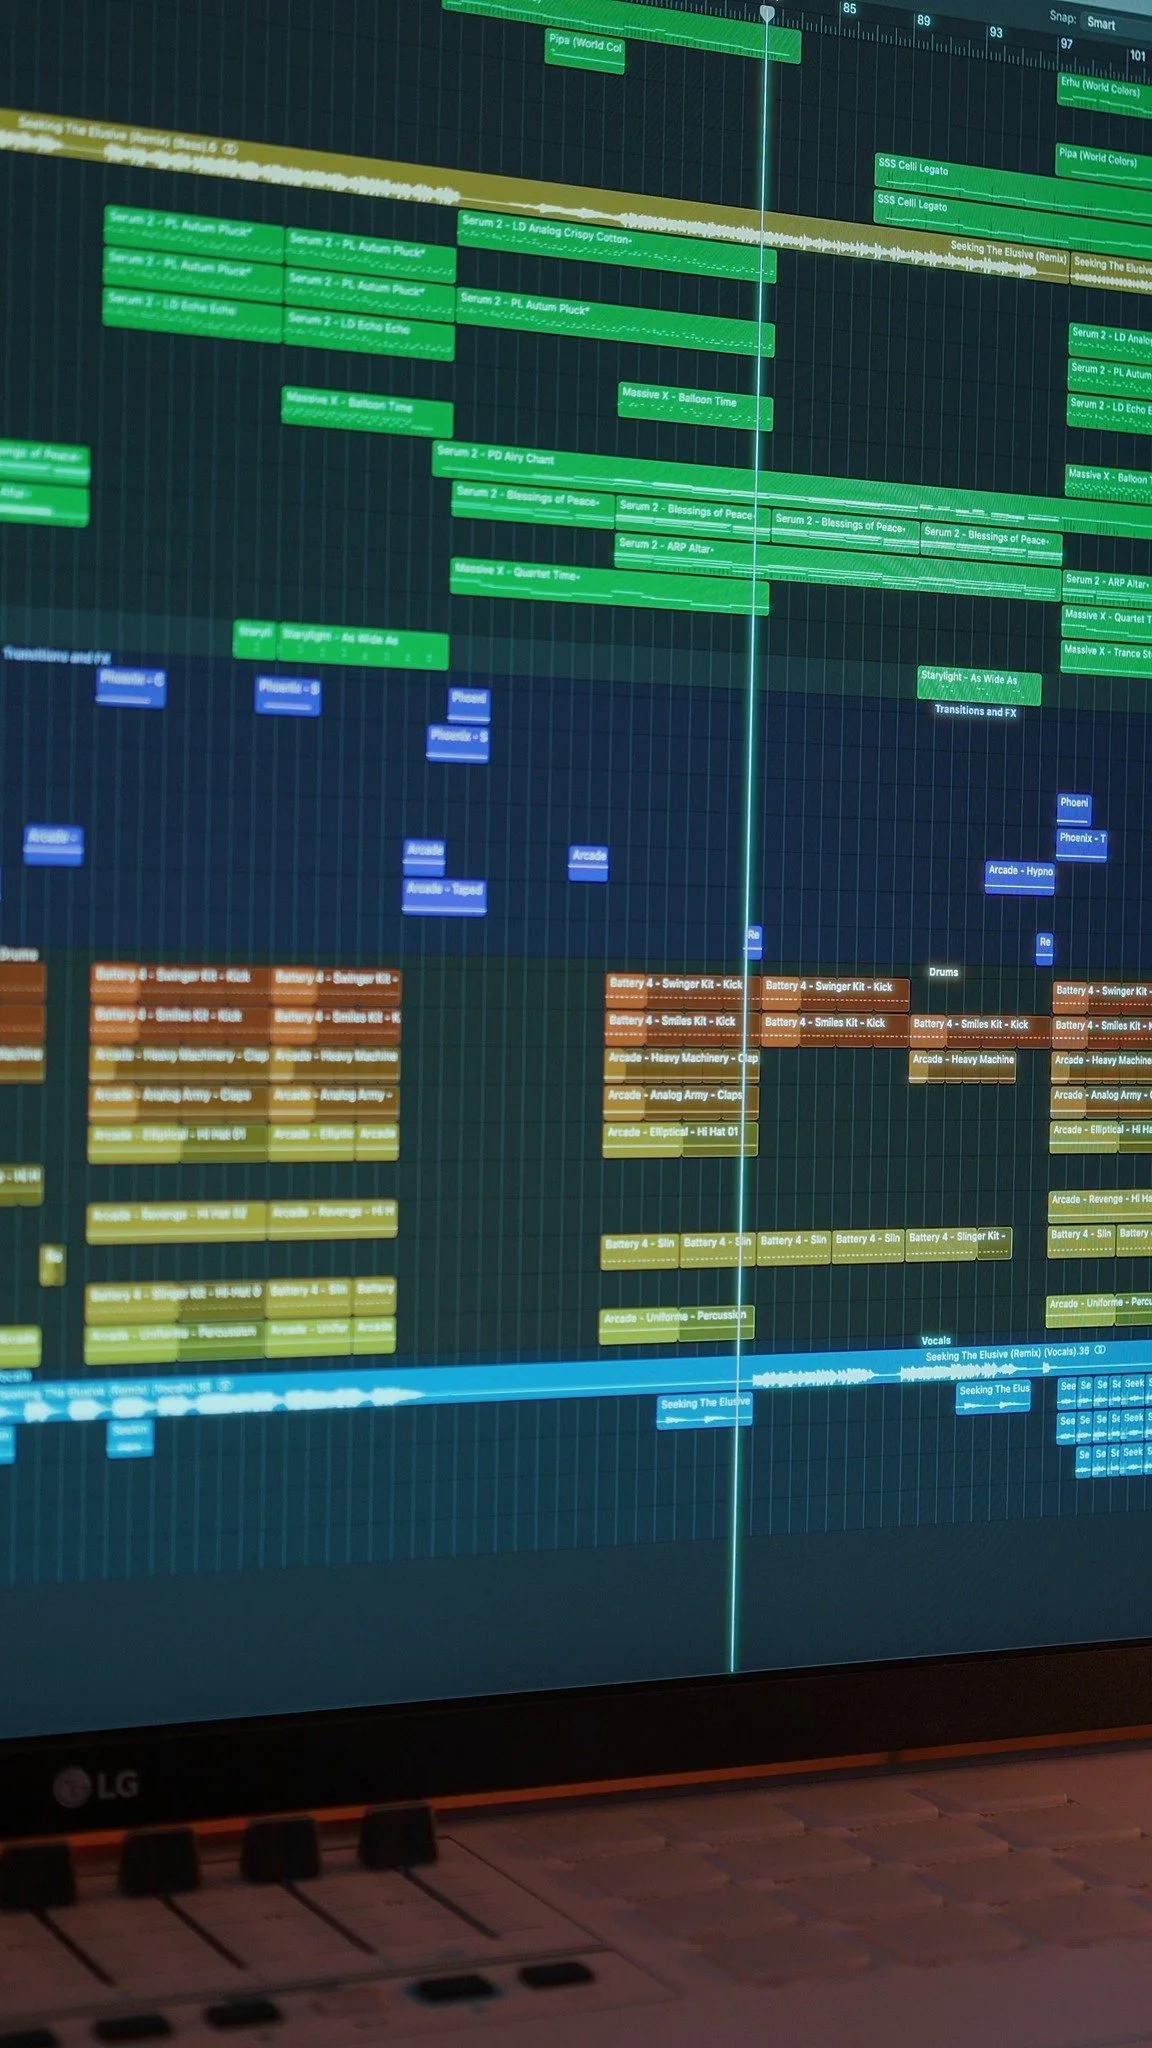Grab the playhead handle in the ruler

(x=767, y=13)
